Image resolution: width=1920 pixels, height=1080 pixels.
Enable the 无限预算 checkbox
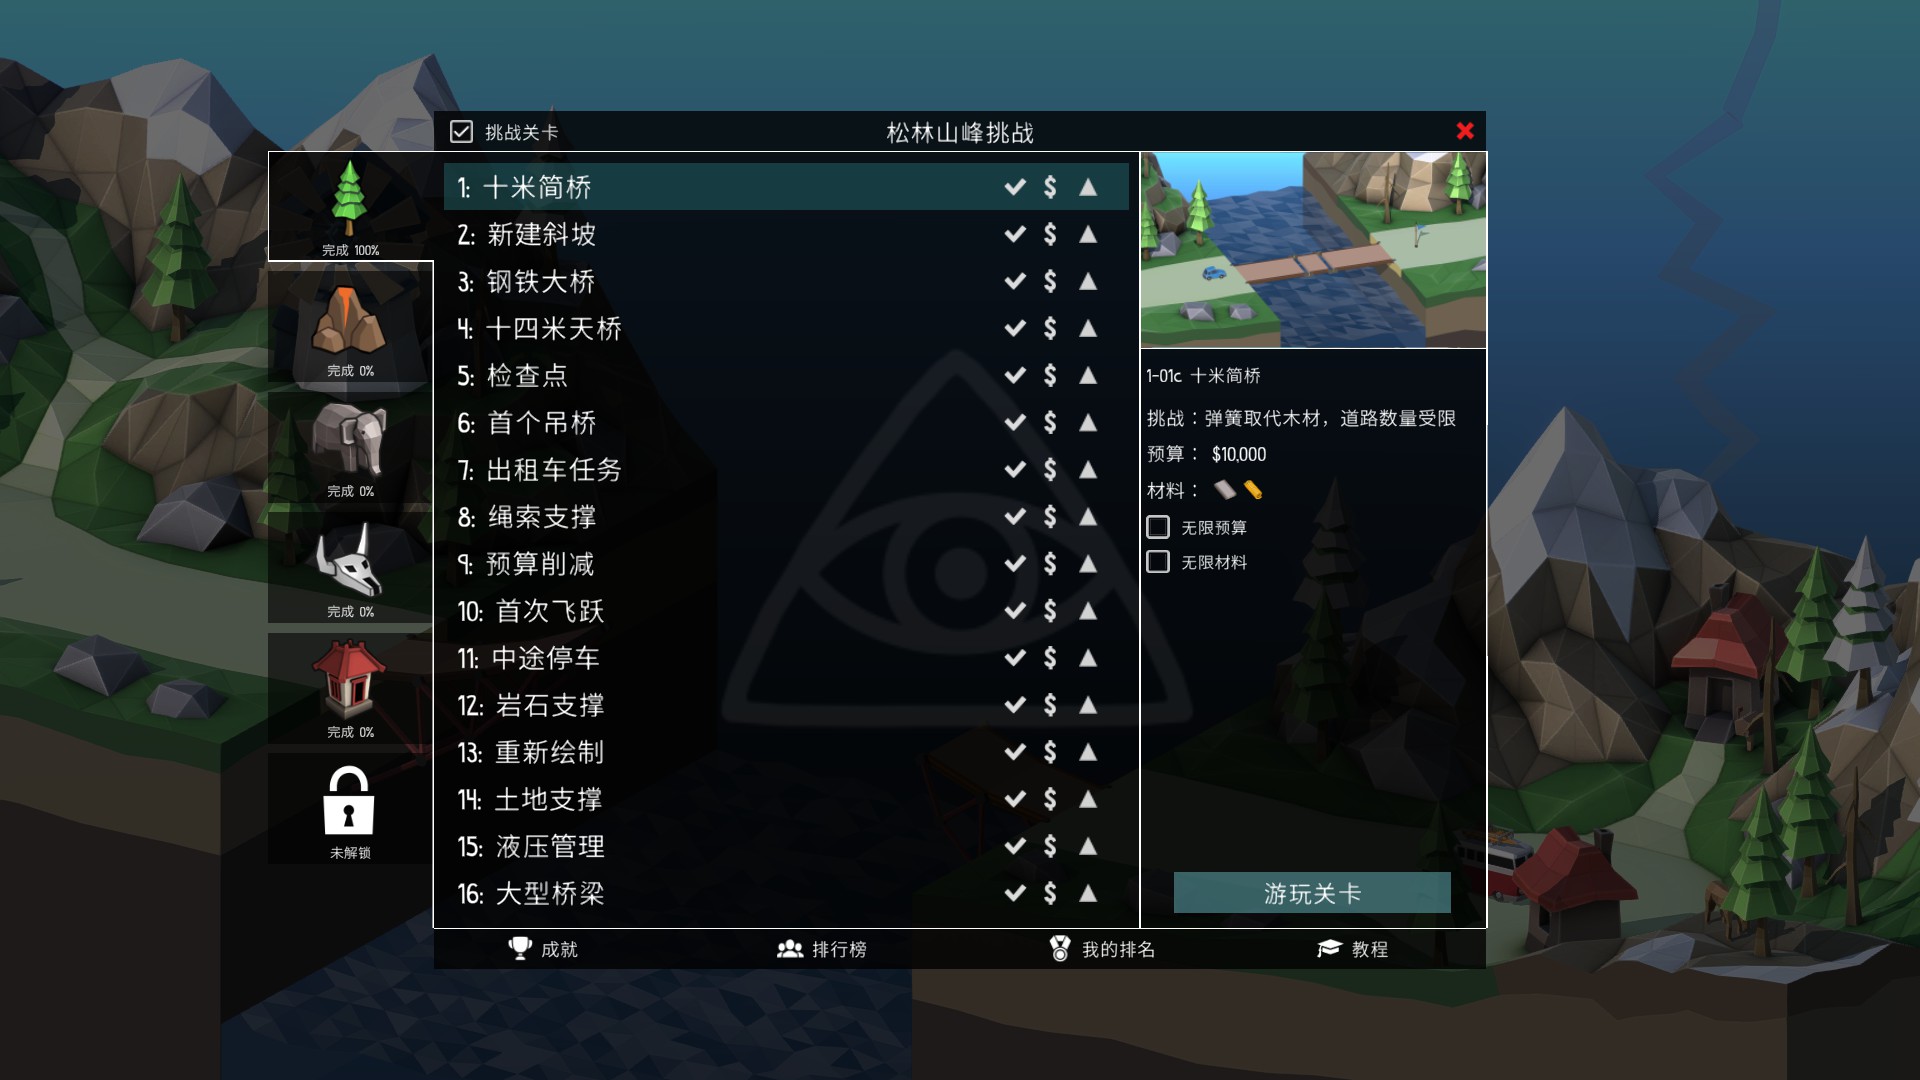pos(1158,527)
